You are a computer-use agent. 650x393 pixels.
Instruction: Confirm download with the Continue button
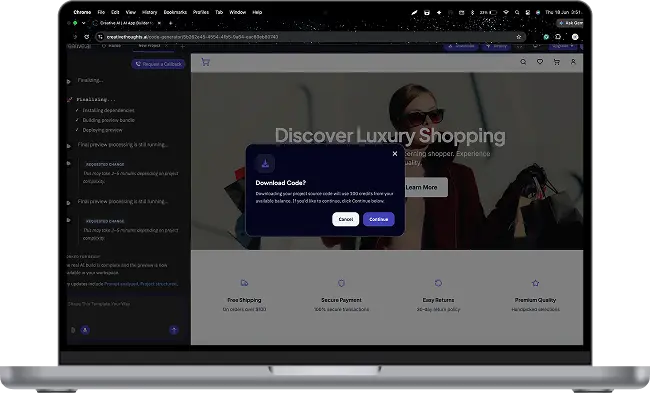378,219
